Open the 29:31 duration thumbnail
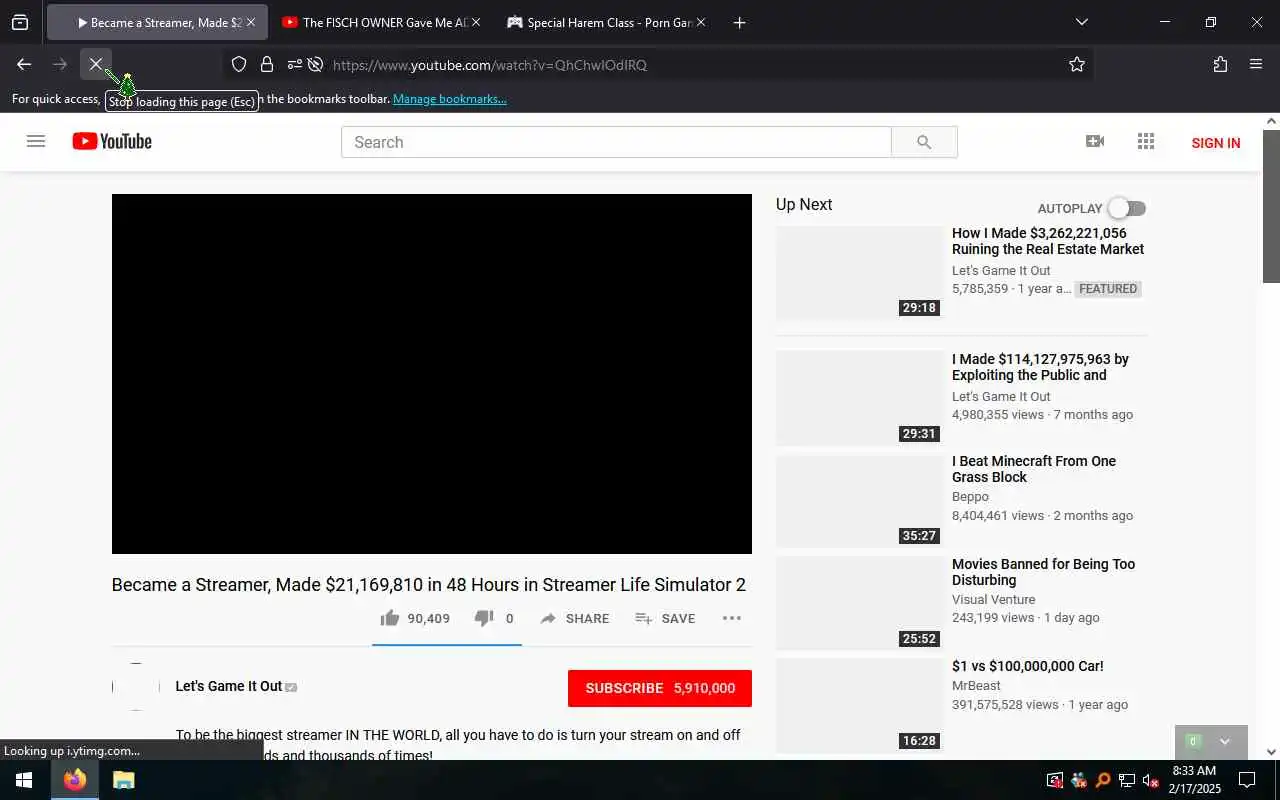The image size is (1280, 800). click(859, 398)
